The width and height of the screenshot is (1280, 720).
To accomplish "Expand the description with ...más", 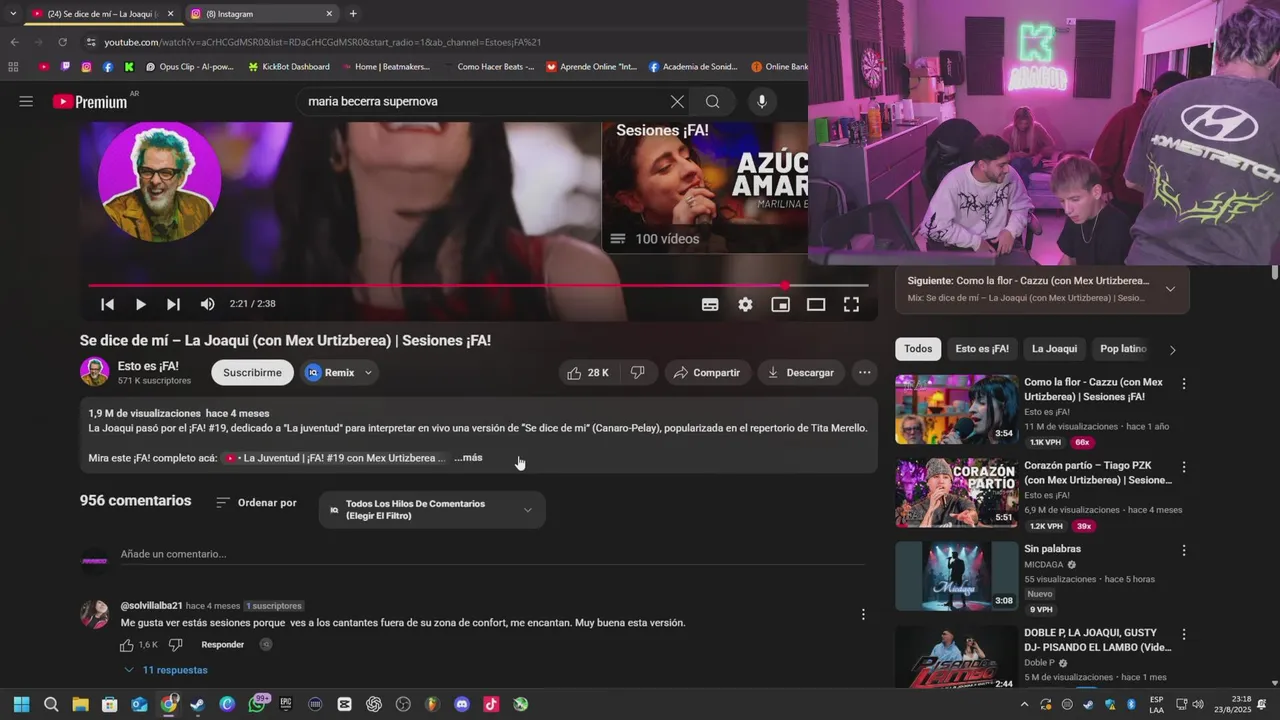I will tap(468, 457).
